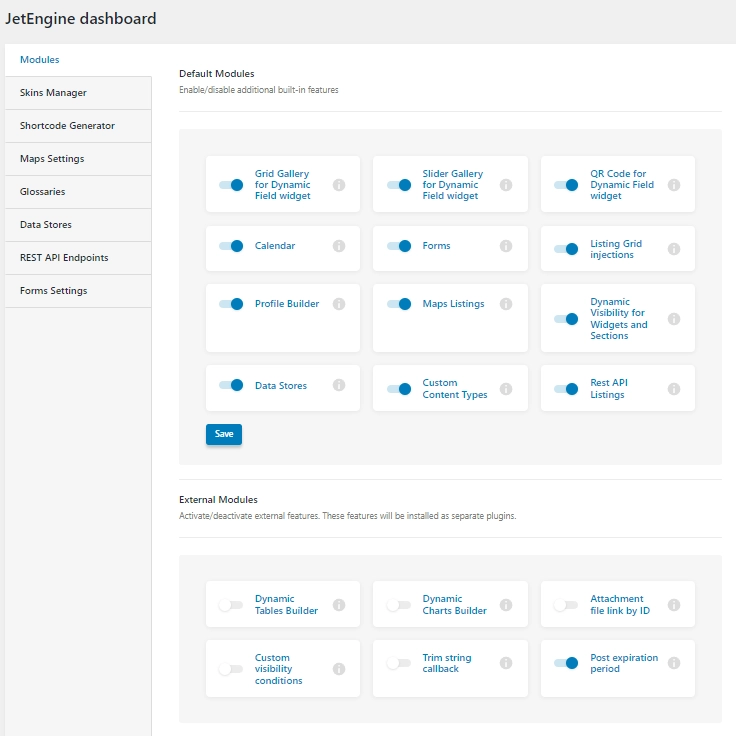Click info icon for Rest API Listings
Viewport: 736px width, 736px height.
(x=674, y=389)
